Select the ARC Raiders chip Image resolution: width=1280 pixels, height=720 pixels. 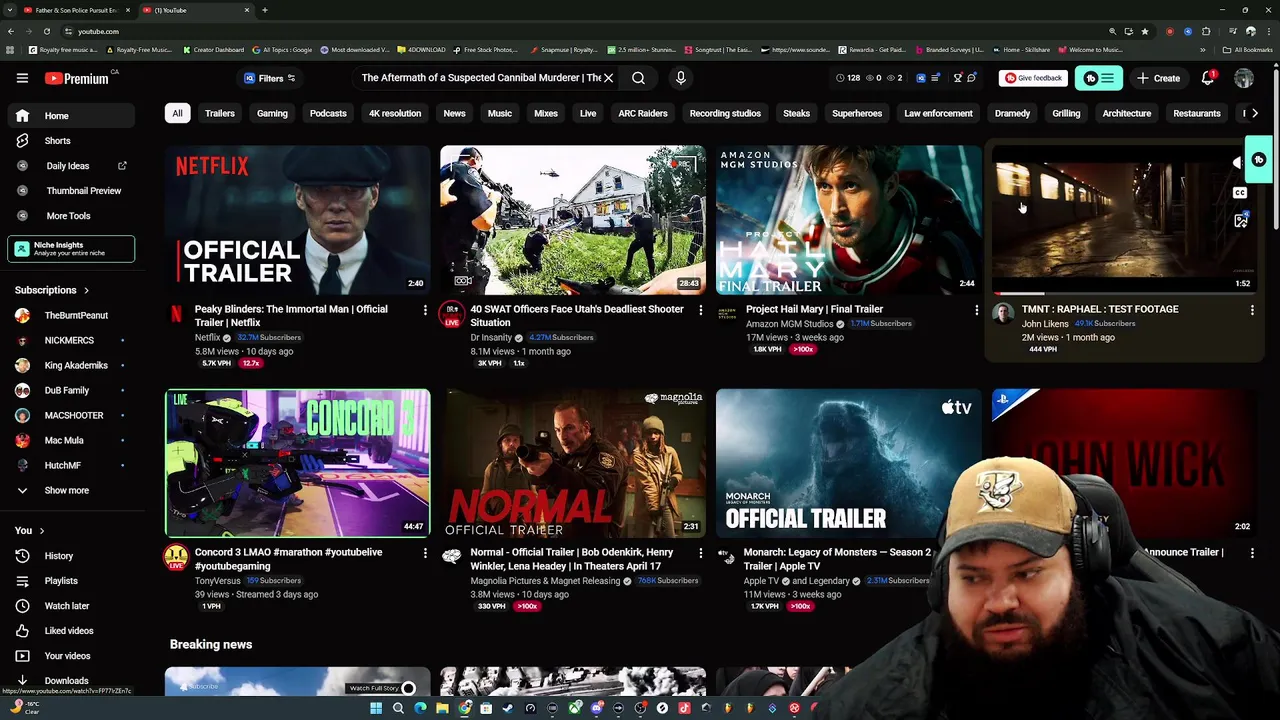(643, 113)
